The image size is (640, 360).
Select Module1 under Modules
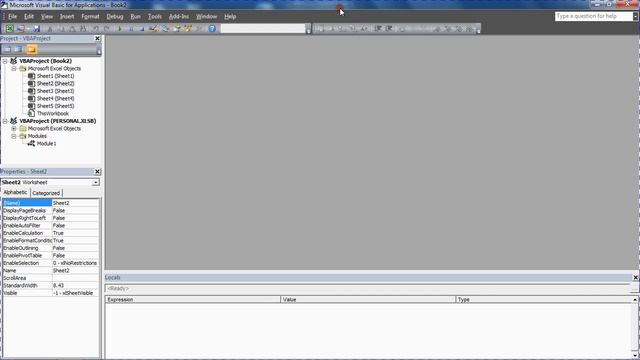coord(47,144)
